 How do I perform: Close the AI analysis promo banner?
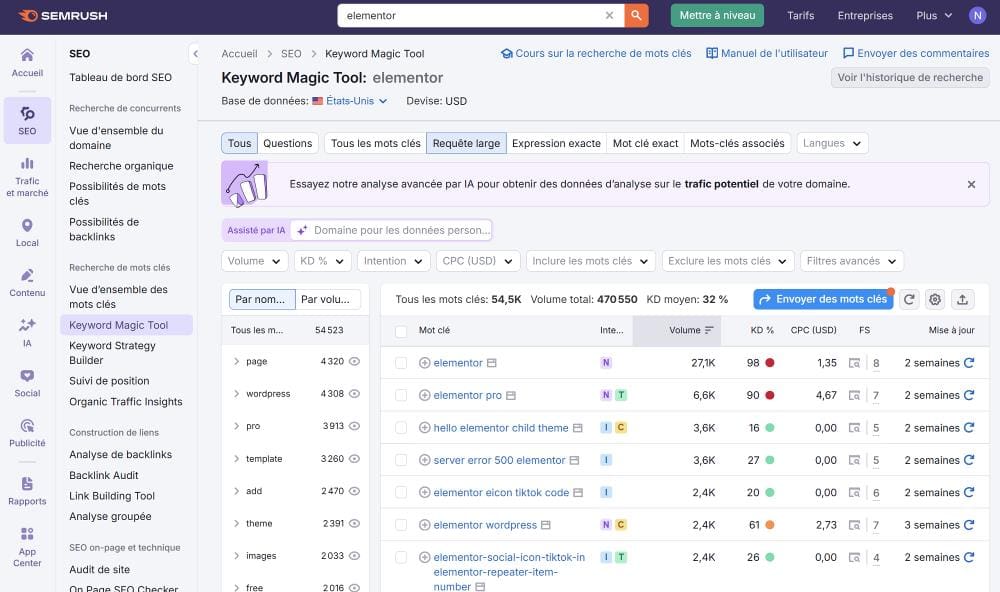[971, 184]
